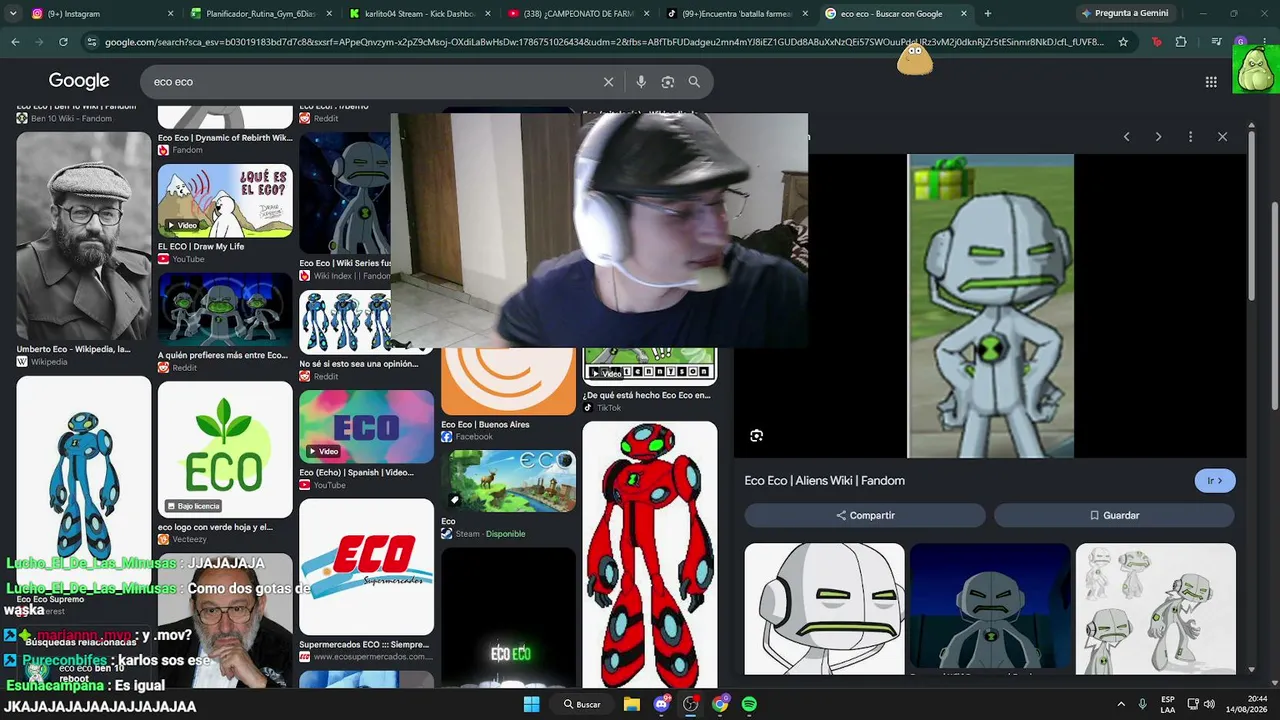Viewport: 1280px width, 720px height.
Task: Open volume controls in system tray
Action: tap(1210, 704)
